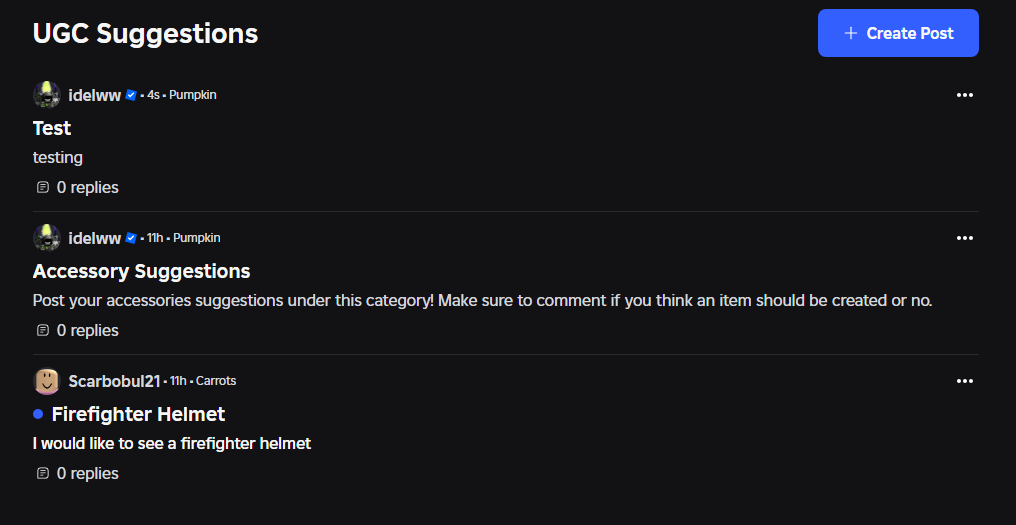
Task: Click the replies icon under Firefighter Helmet
Action: pos(42,473)
